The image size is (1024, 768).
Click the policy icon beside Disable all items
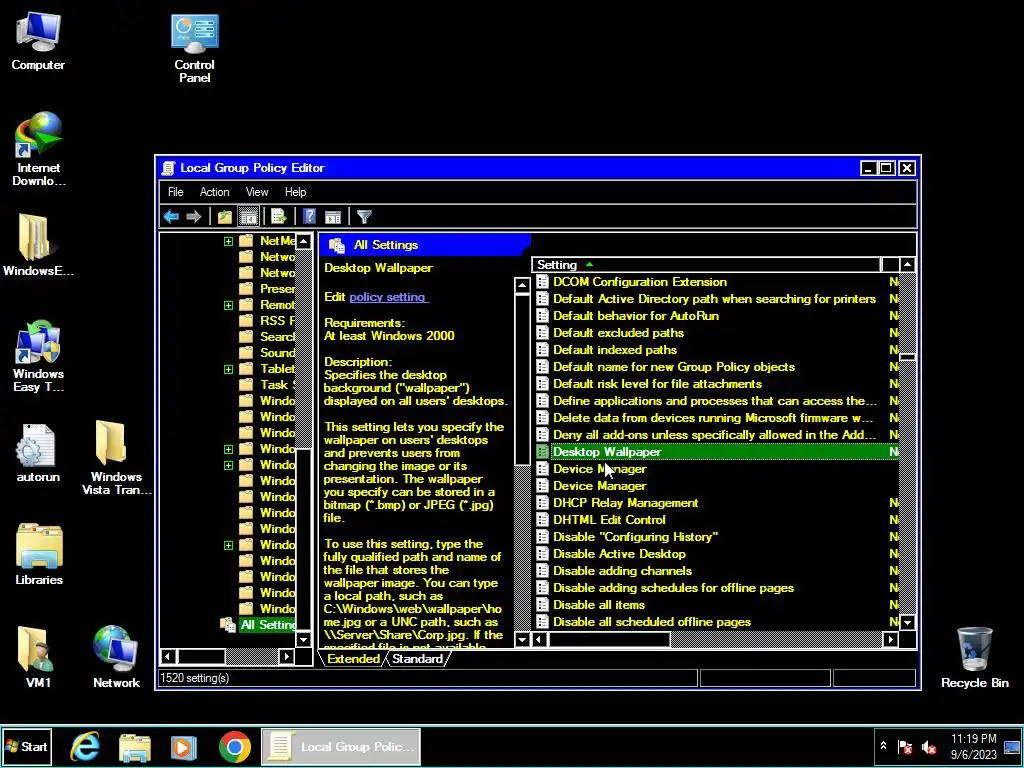click(x=542, y=605)
